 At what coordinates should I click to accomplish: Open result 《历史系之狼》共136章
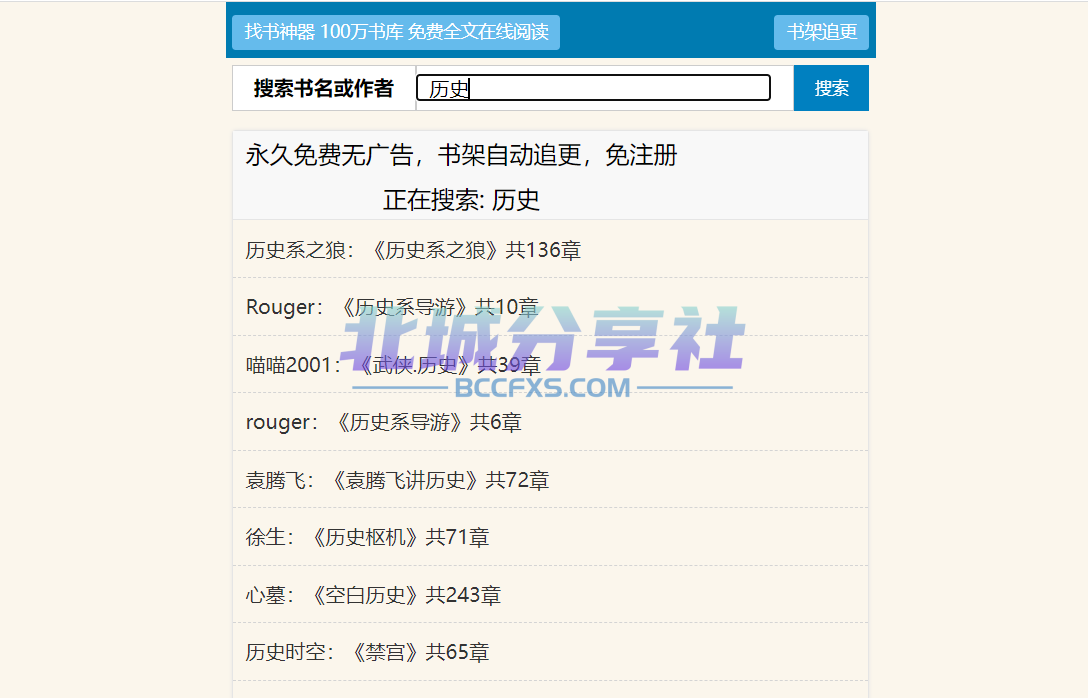click(x=550, y=249)
